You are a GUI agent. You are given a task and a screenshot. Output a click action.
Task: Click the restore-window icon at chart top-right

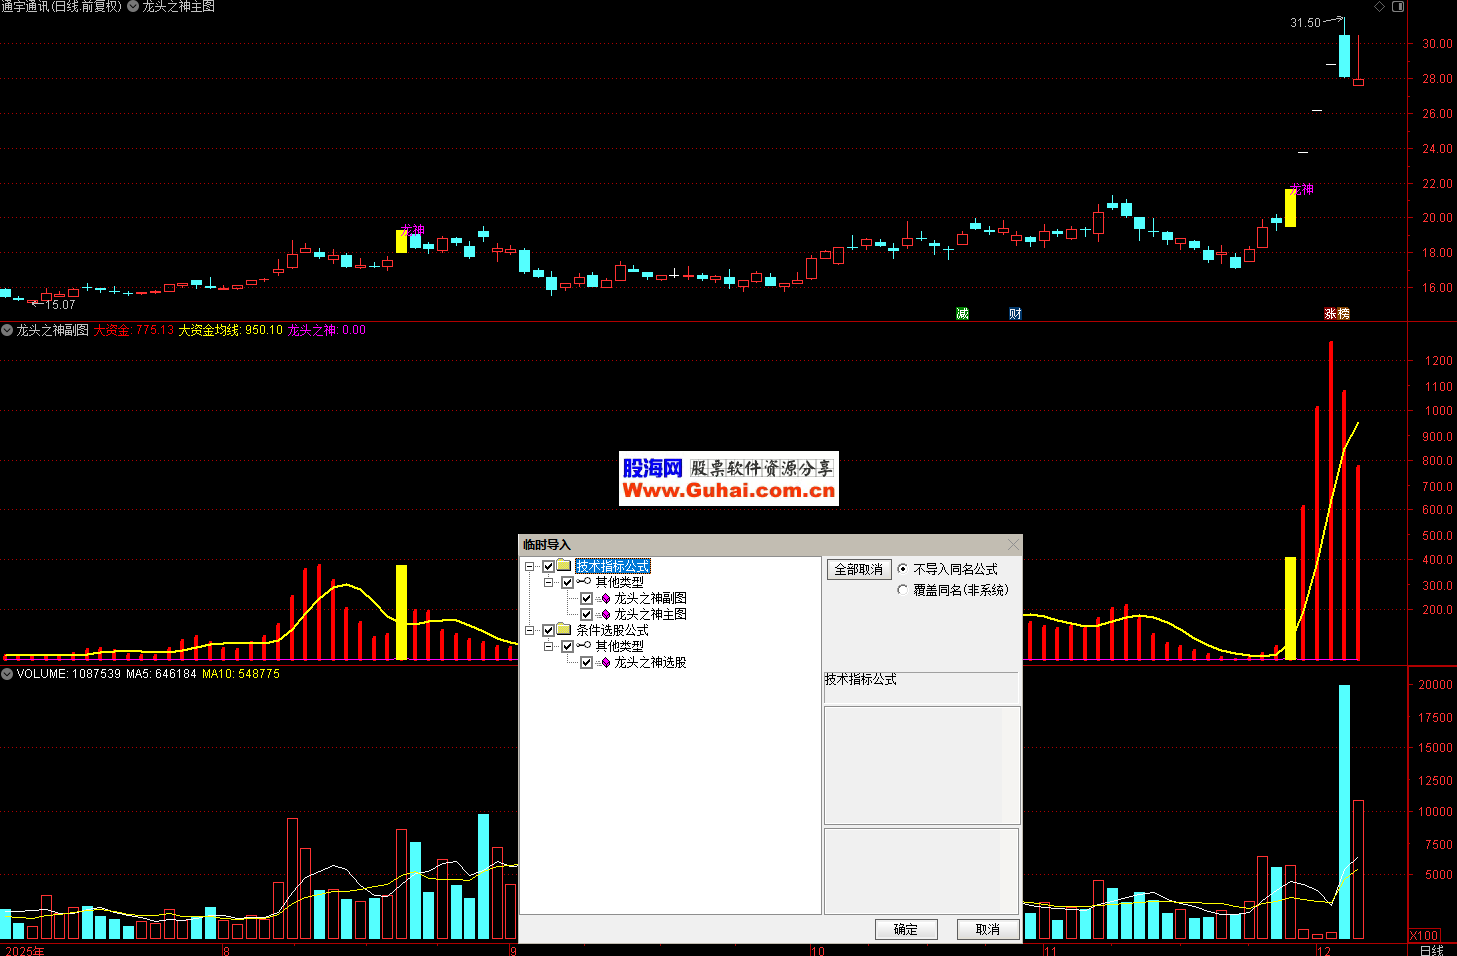(x=1398, y=7)
